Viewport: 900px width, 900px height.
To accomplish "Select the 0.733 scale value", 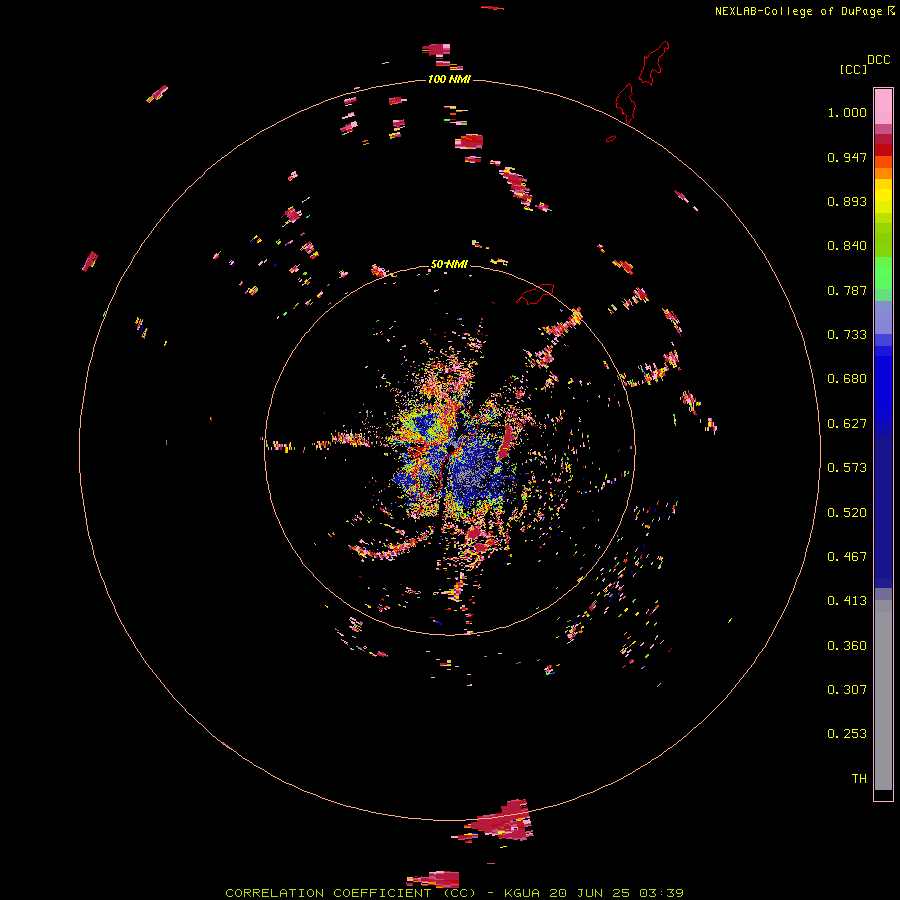I will 847,335.
